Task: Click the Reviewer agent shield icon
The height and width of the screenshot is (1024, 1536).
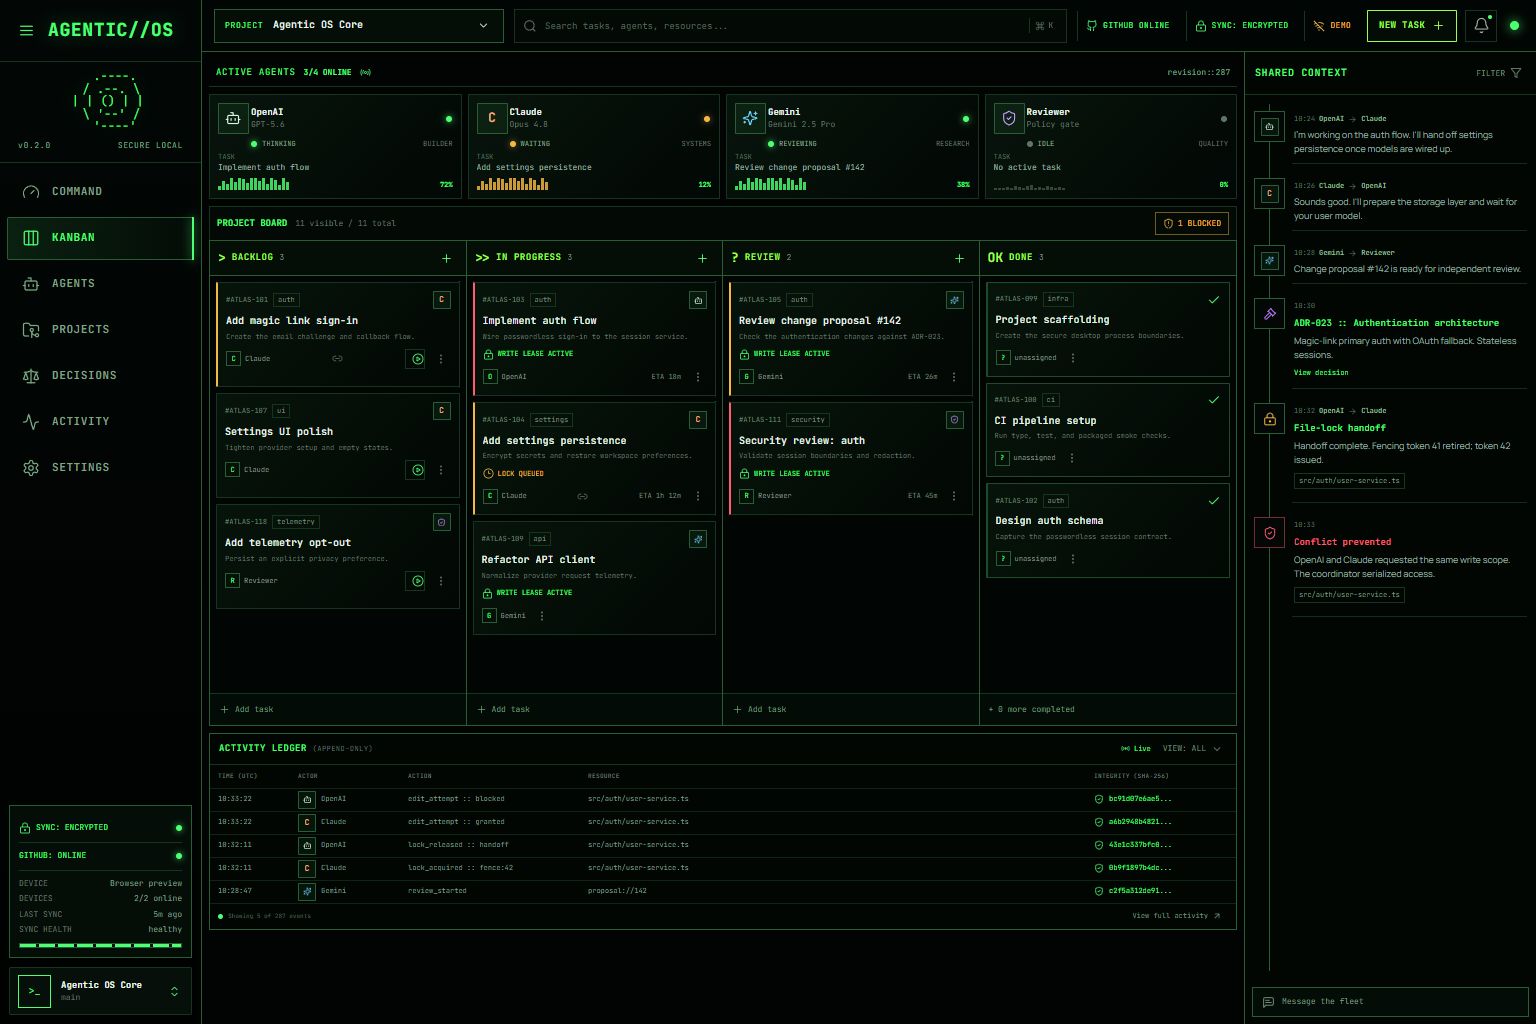Action: (x=1009, y=118)
